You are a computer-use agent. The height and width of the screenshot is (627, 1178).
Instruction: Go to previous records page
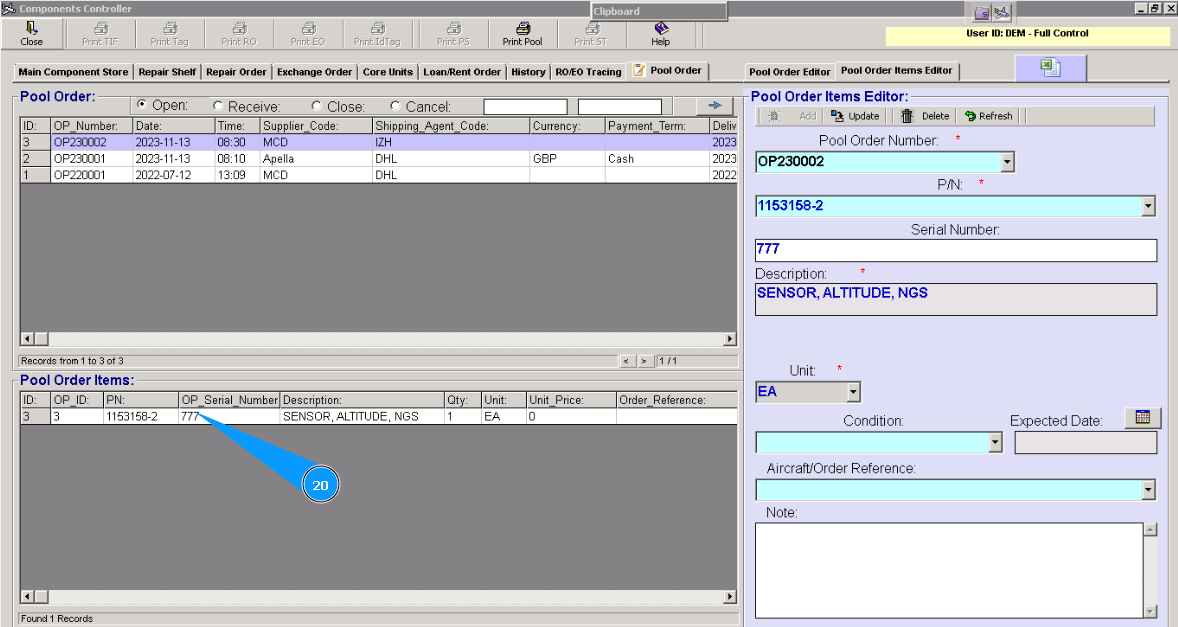pos(627,361)
